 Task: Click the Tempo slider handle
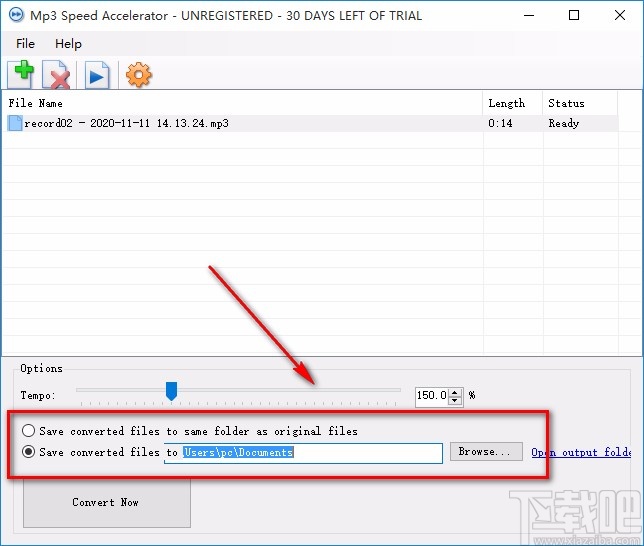click(171, 391)
